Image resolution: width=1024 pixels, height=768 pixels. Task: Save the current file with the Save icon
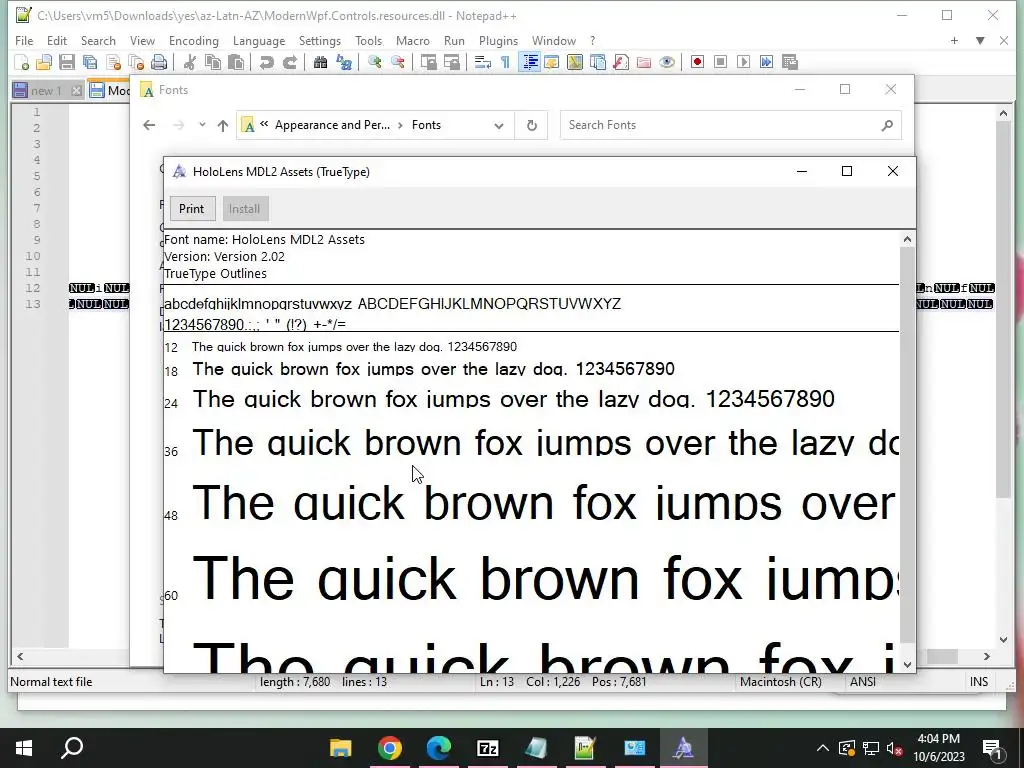(x=67, y=62)
